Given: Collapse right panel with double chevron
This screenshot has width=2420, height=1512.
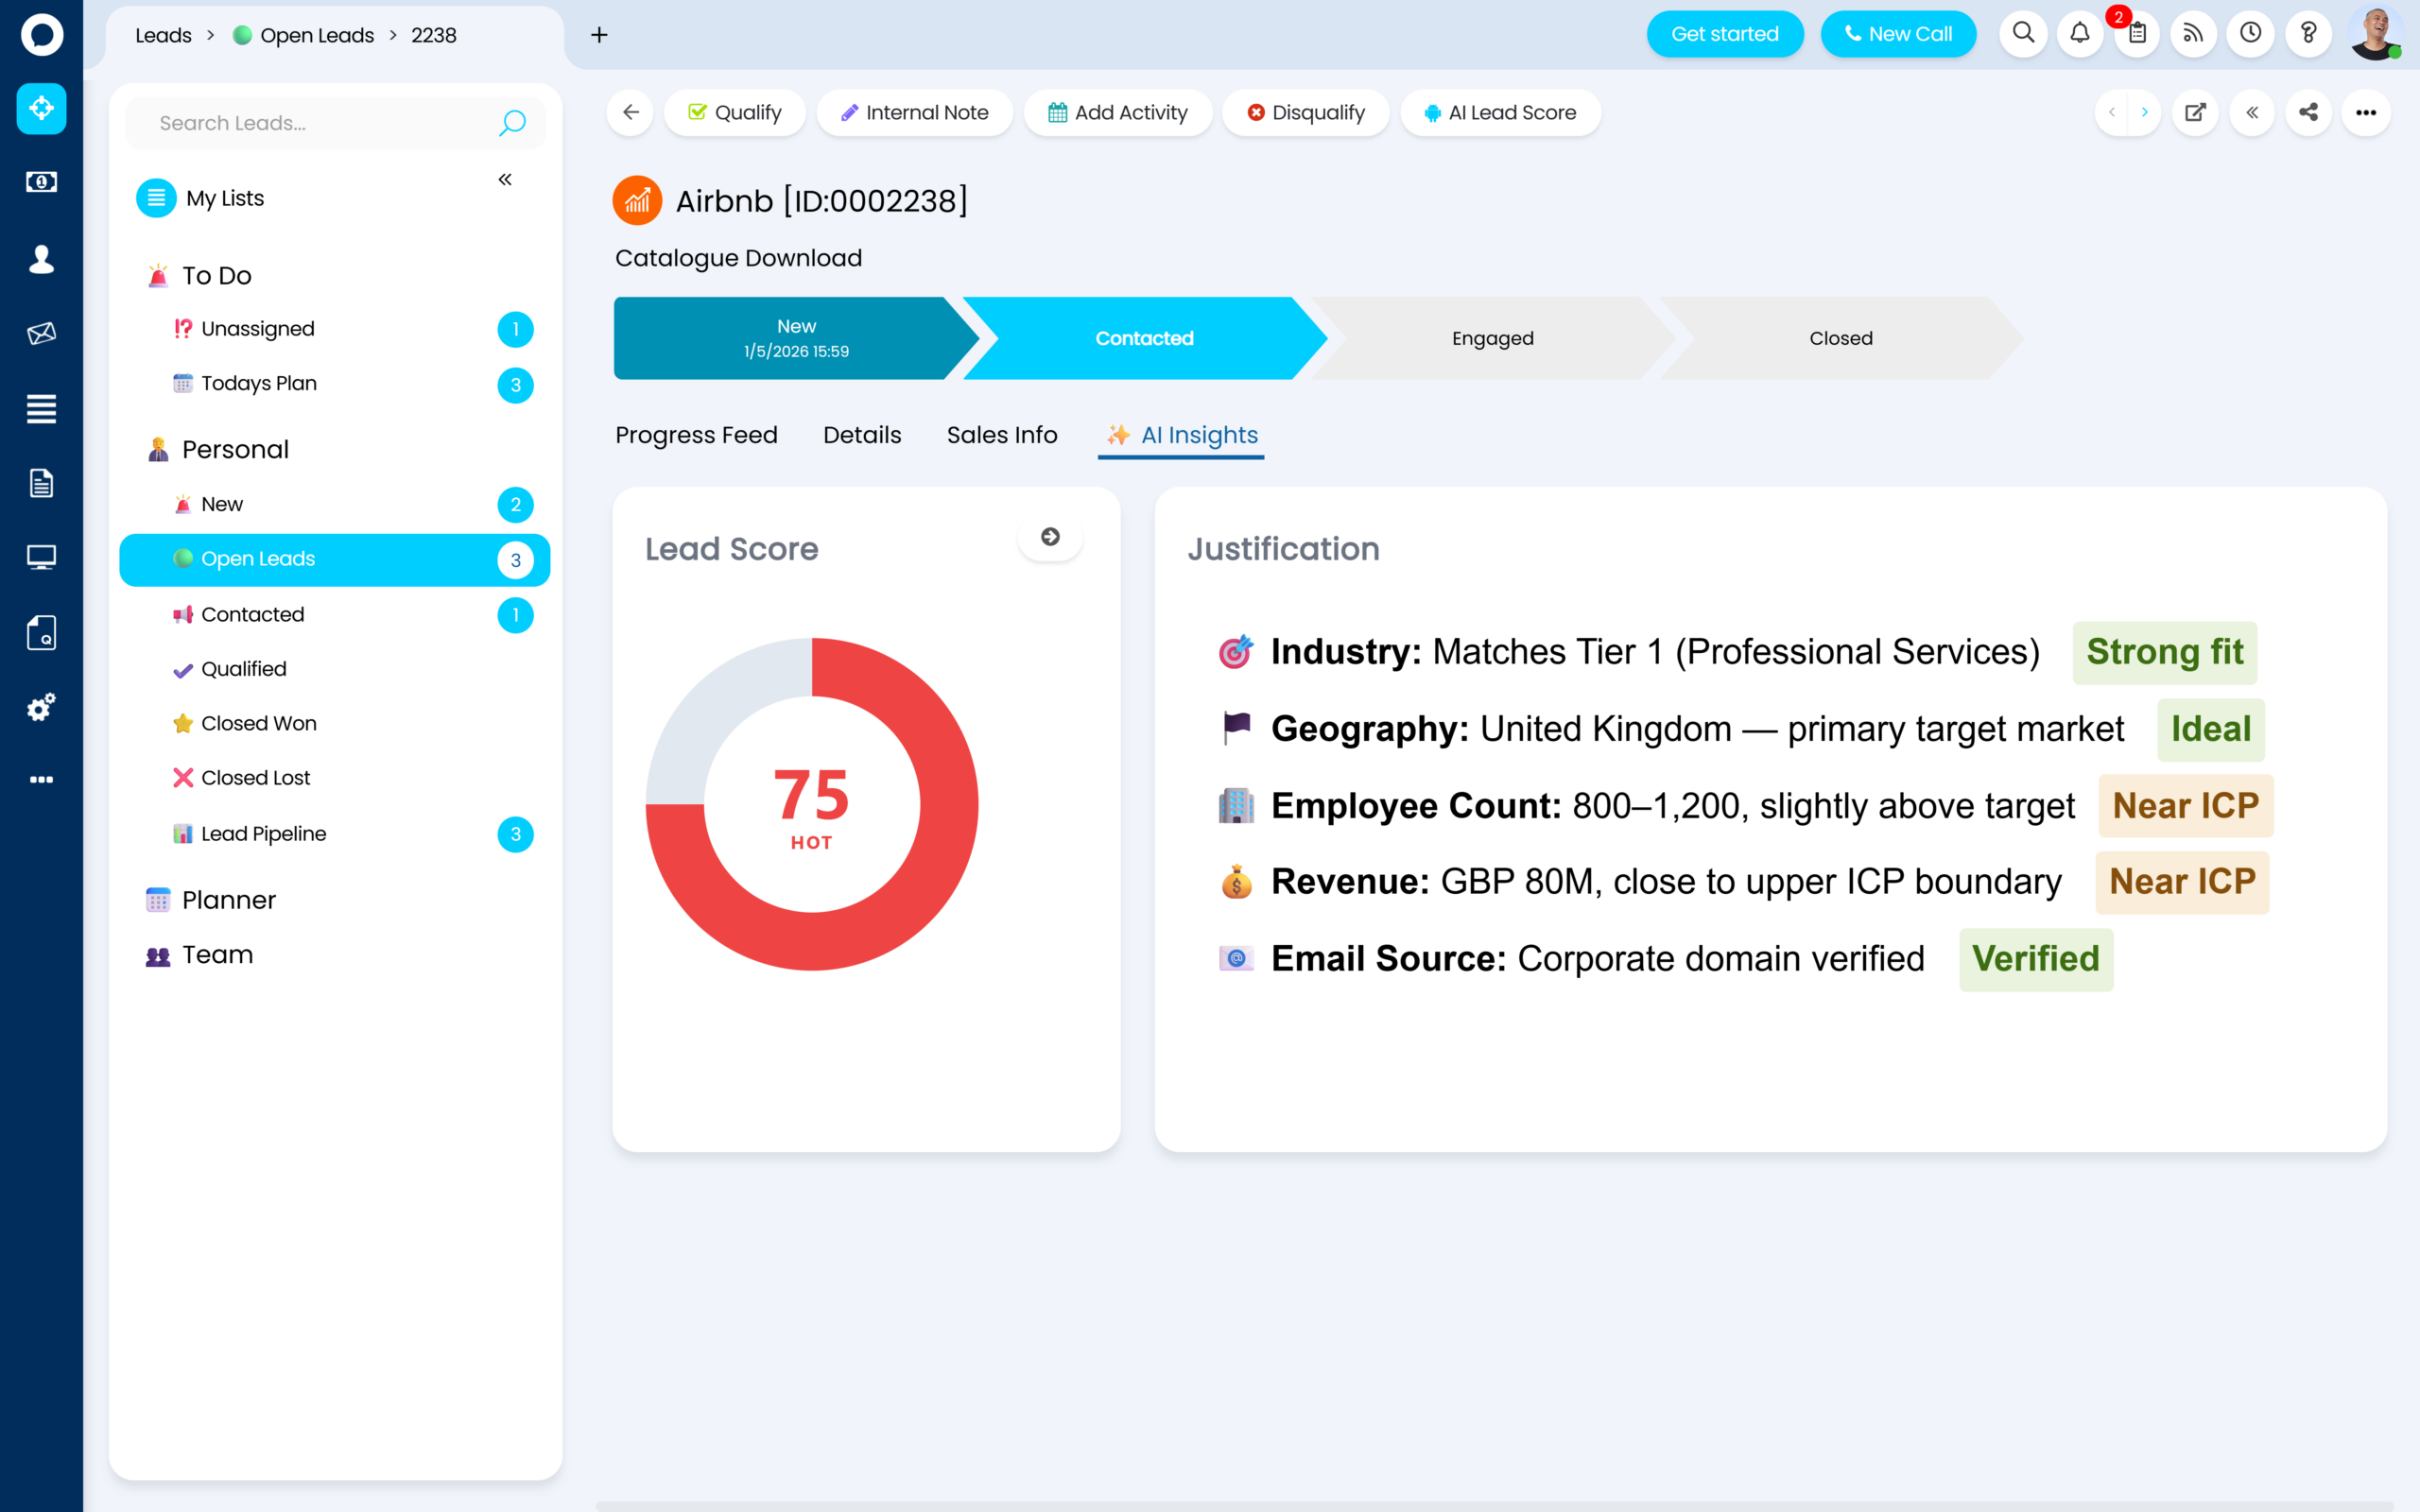Looking at the screenshot, I should [2252, 113].
